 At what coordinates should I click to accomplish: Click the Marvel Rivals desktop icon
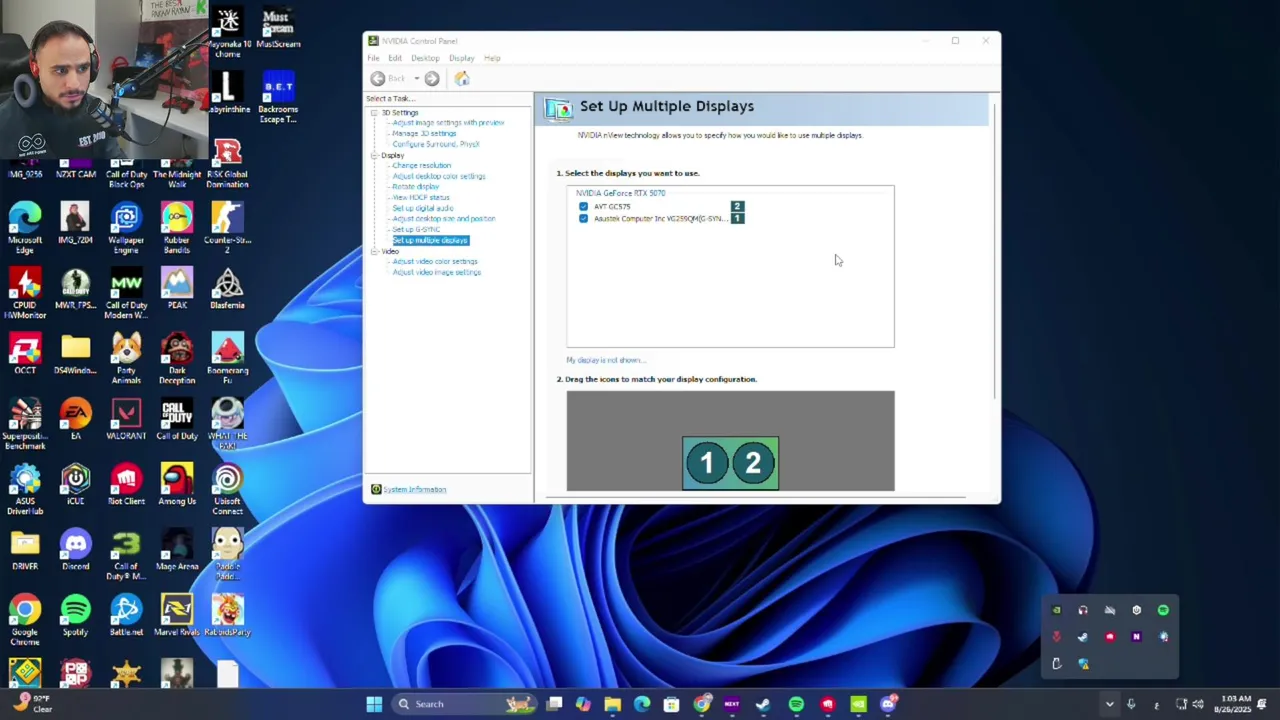pyautogui.click(x=177, y=615)
